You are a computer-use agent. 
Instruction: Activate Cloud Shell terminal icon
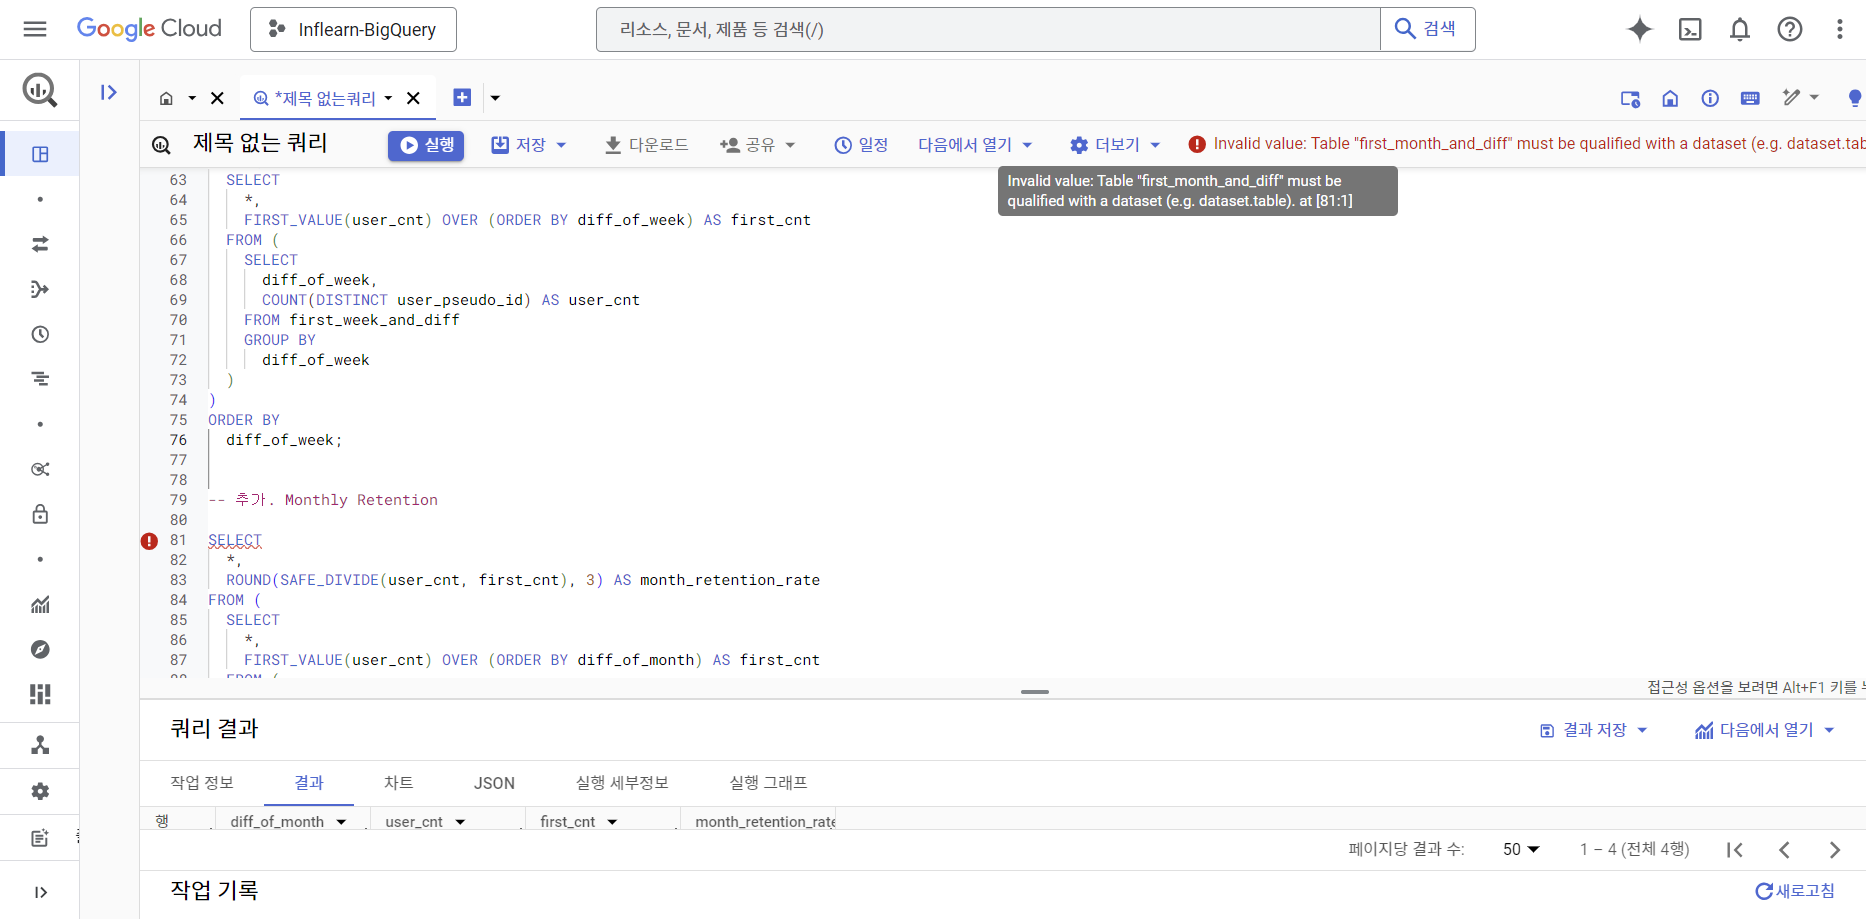(1690, 29)
